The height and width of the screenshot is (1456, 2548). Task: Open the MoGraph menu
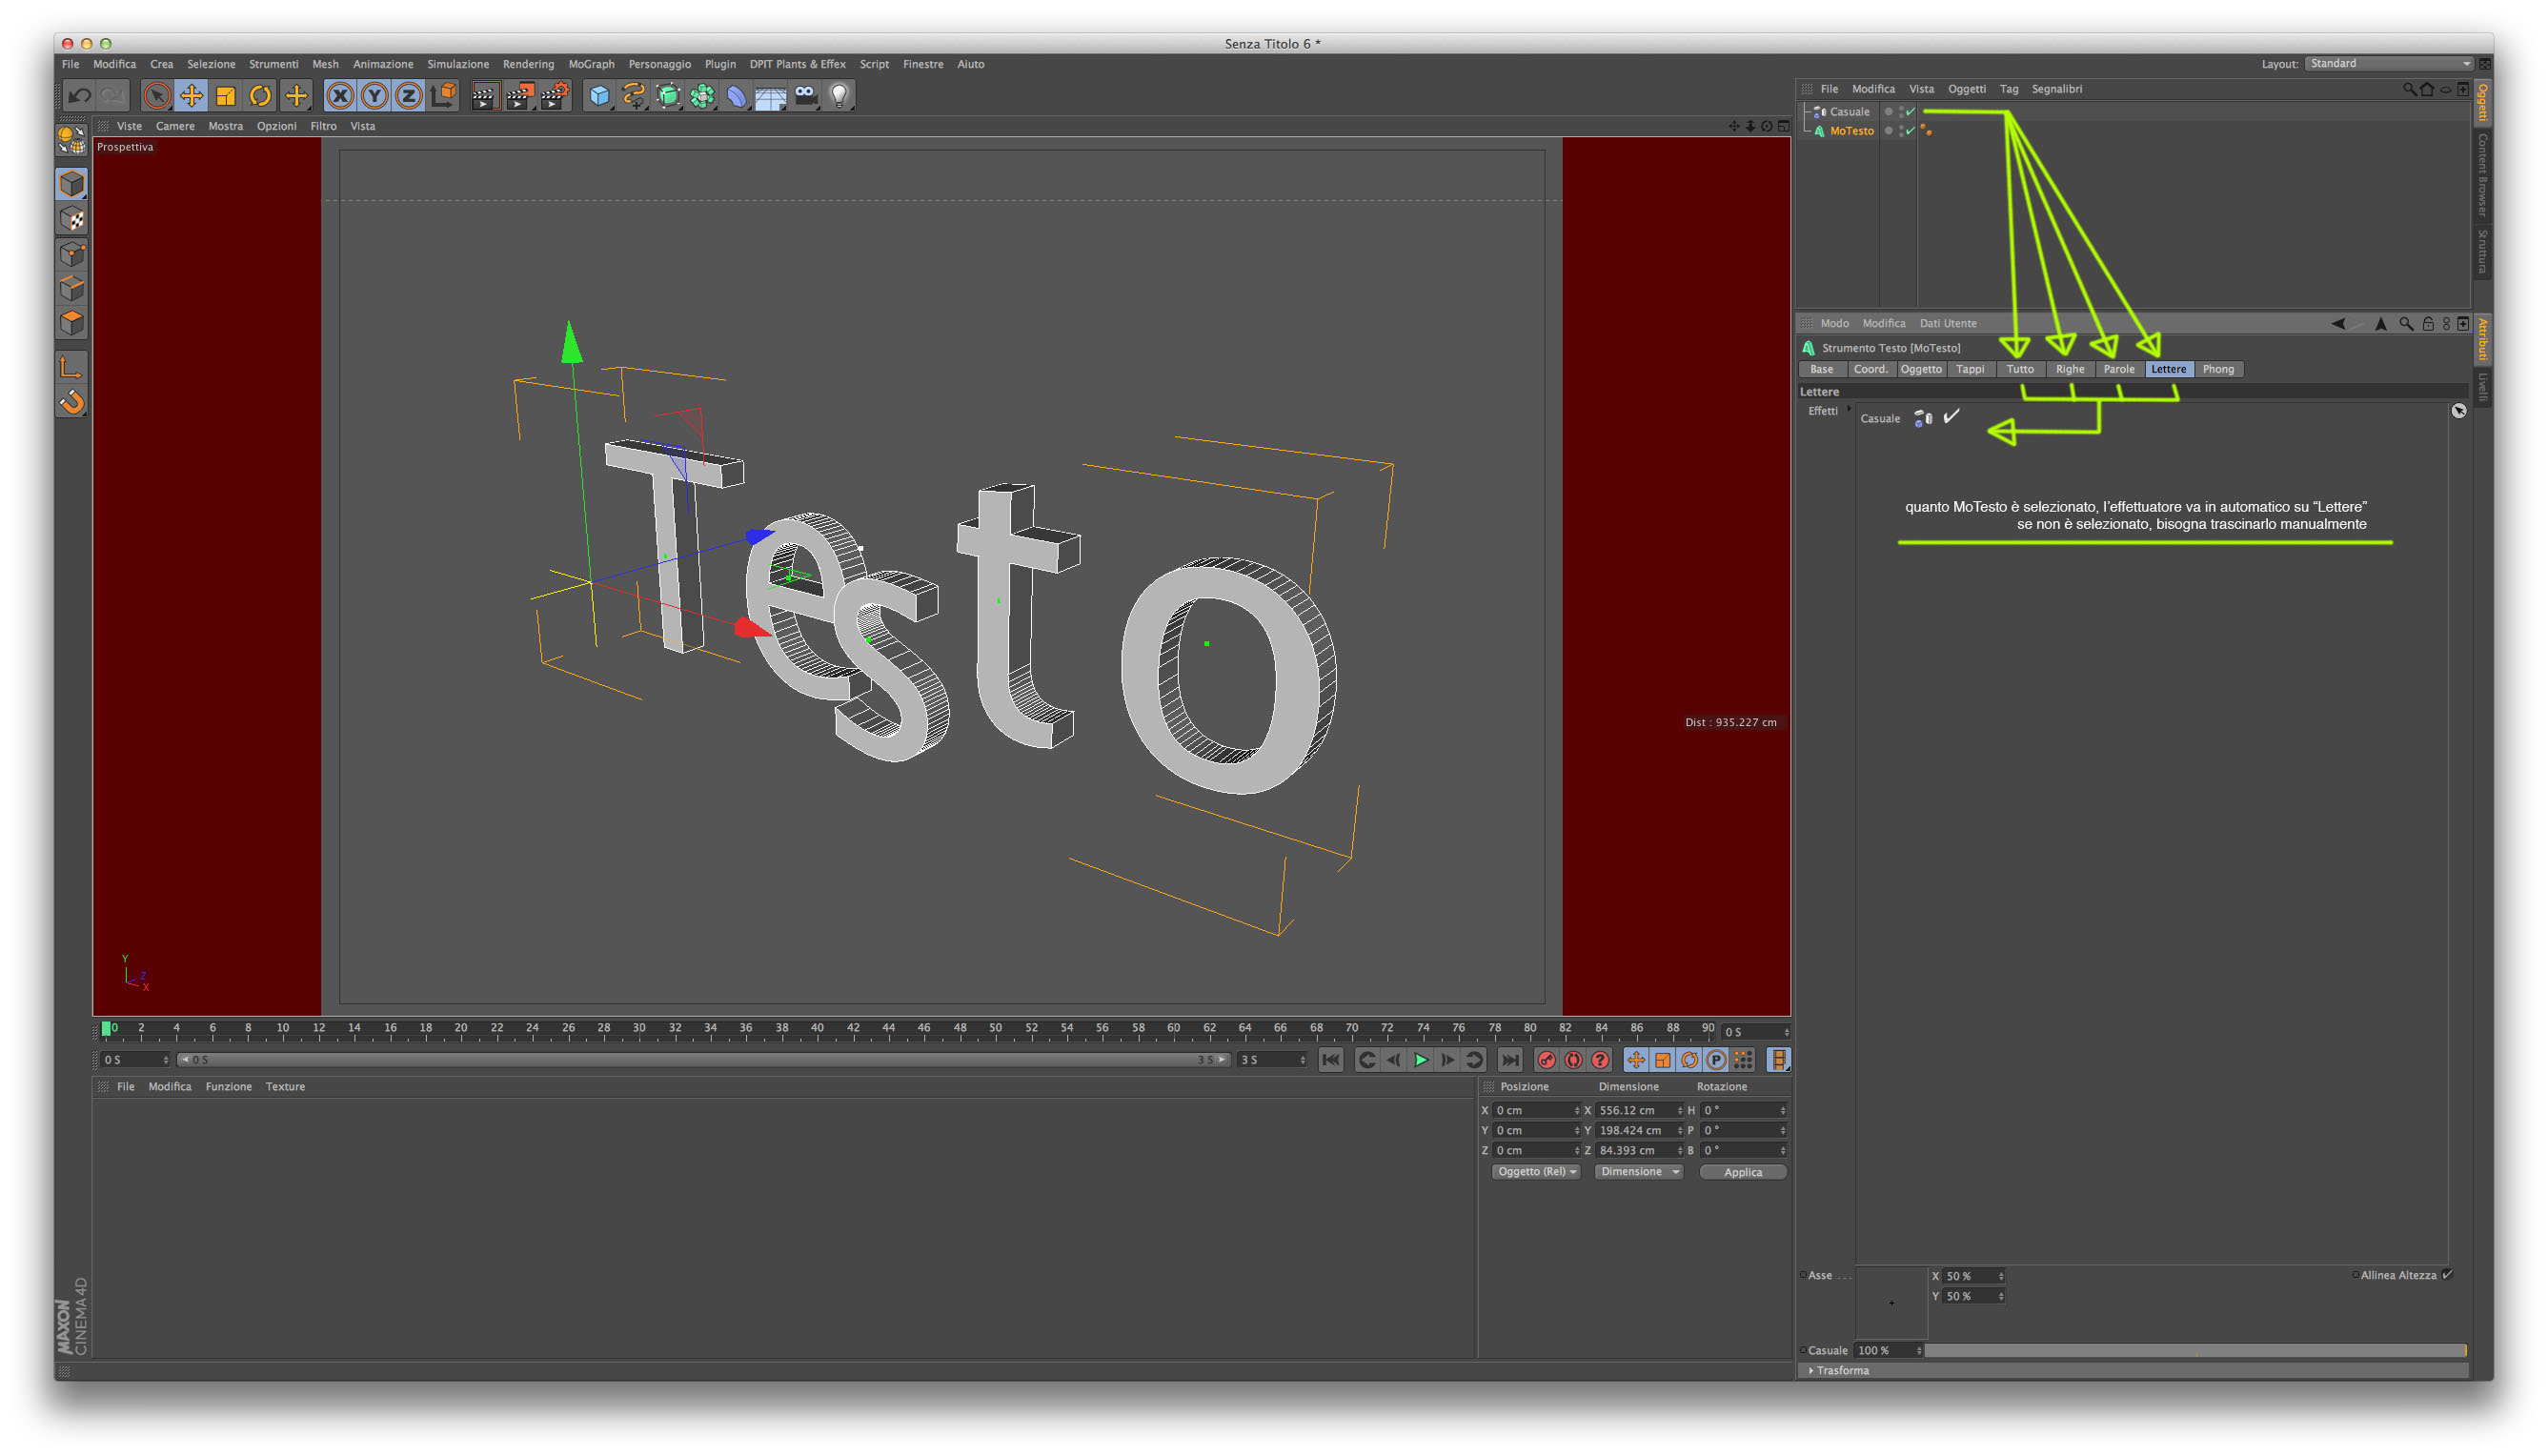click(x=591, y=64)
